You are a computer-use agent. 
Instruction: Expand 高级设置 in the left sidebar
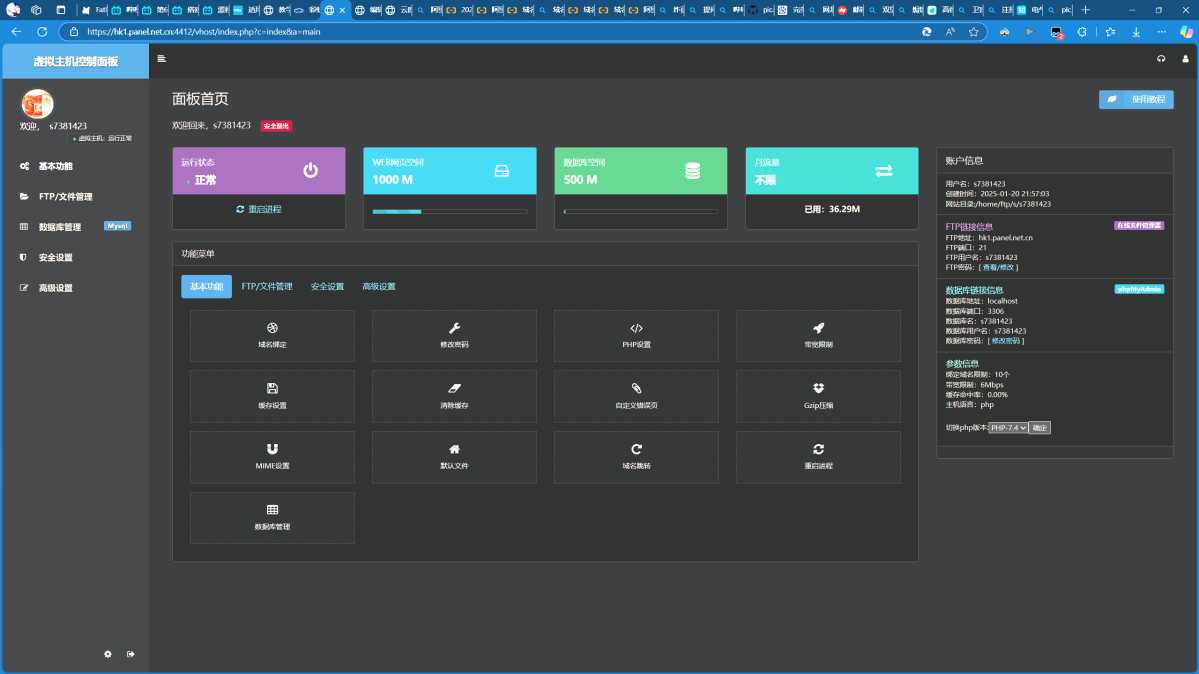56,288
